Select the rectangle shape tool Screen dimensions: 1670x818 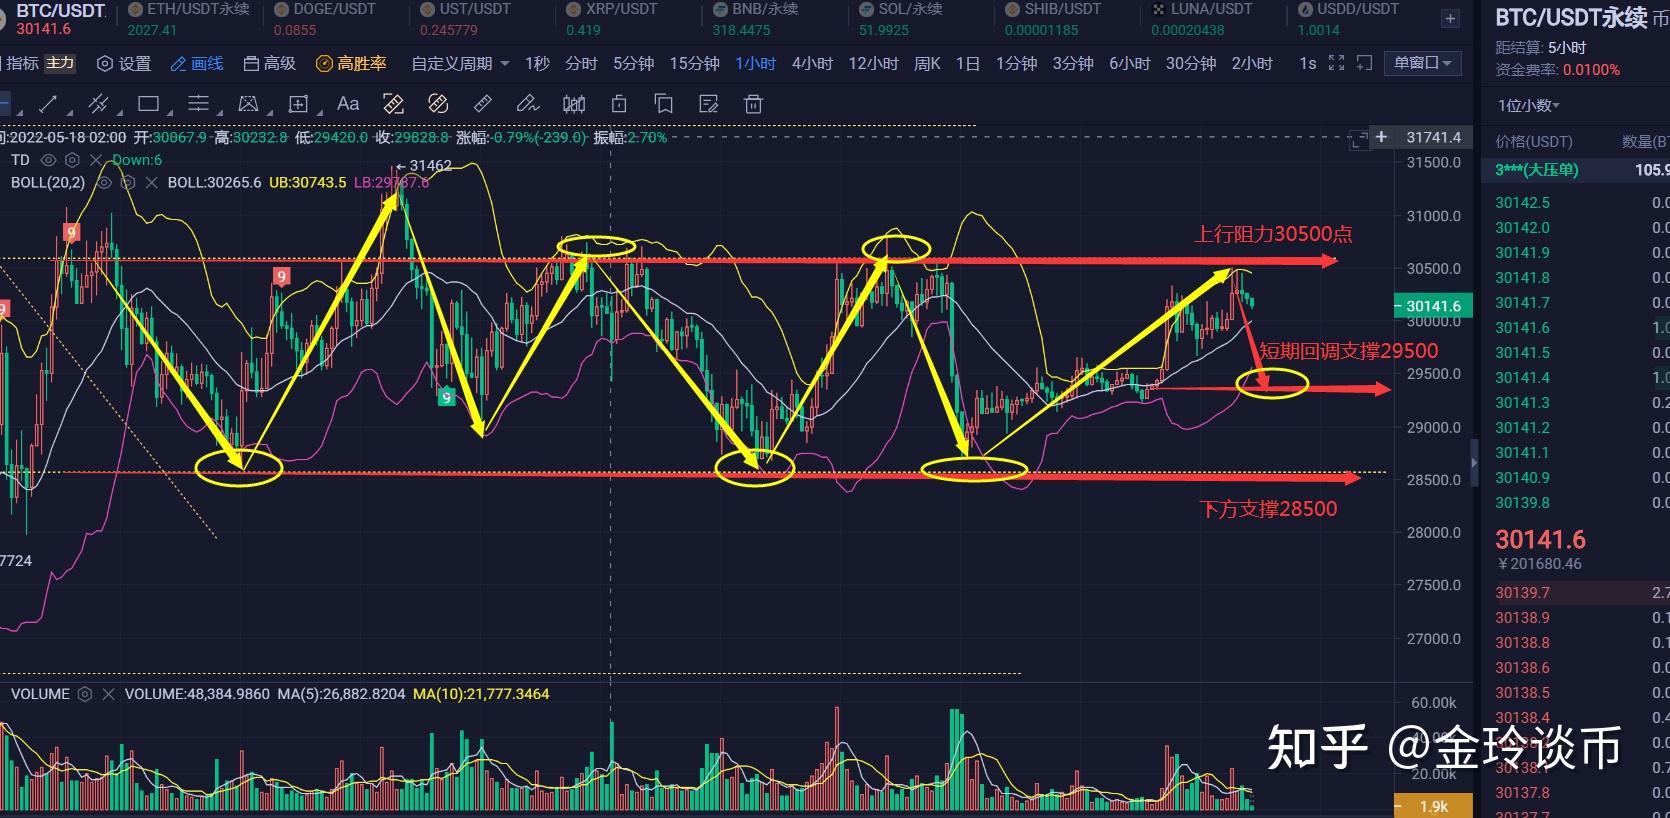[148, 104]
